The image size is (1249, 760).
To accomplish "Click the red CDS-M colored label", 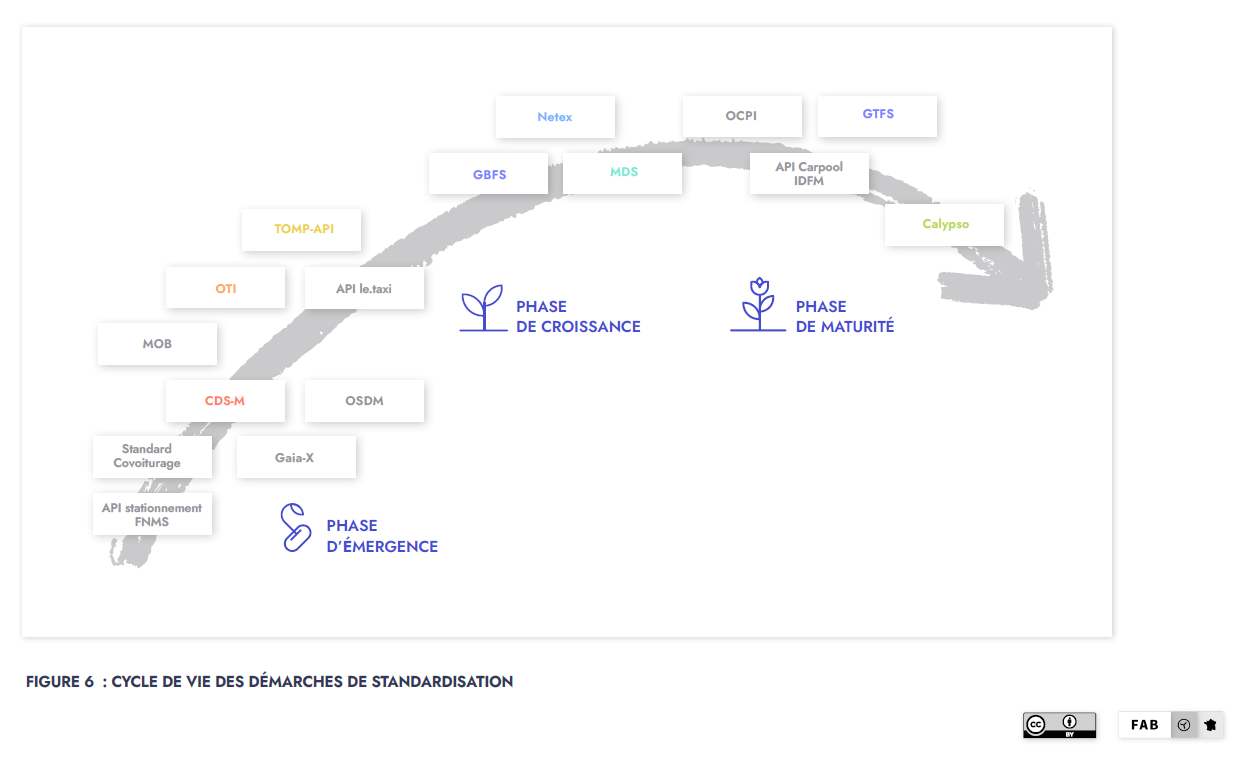I will tap(224, 400).
